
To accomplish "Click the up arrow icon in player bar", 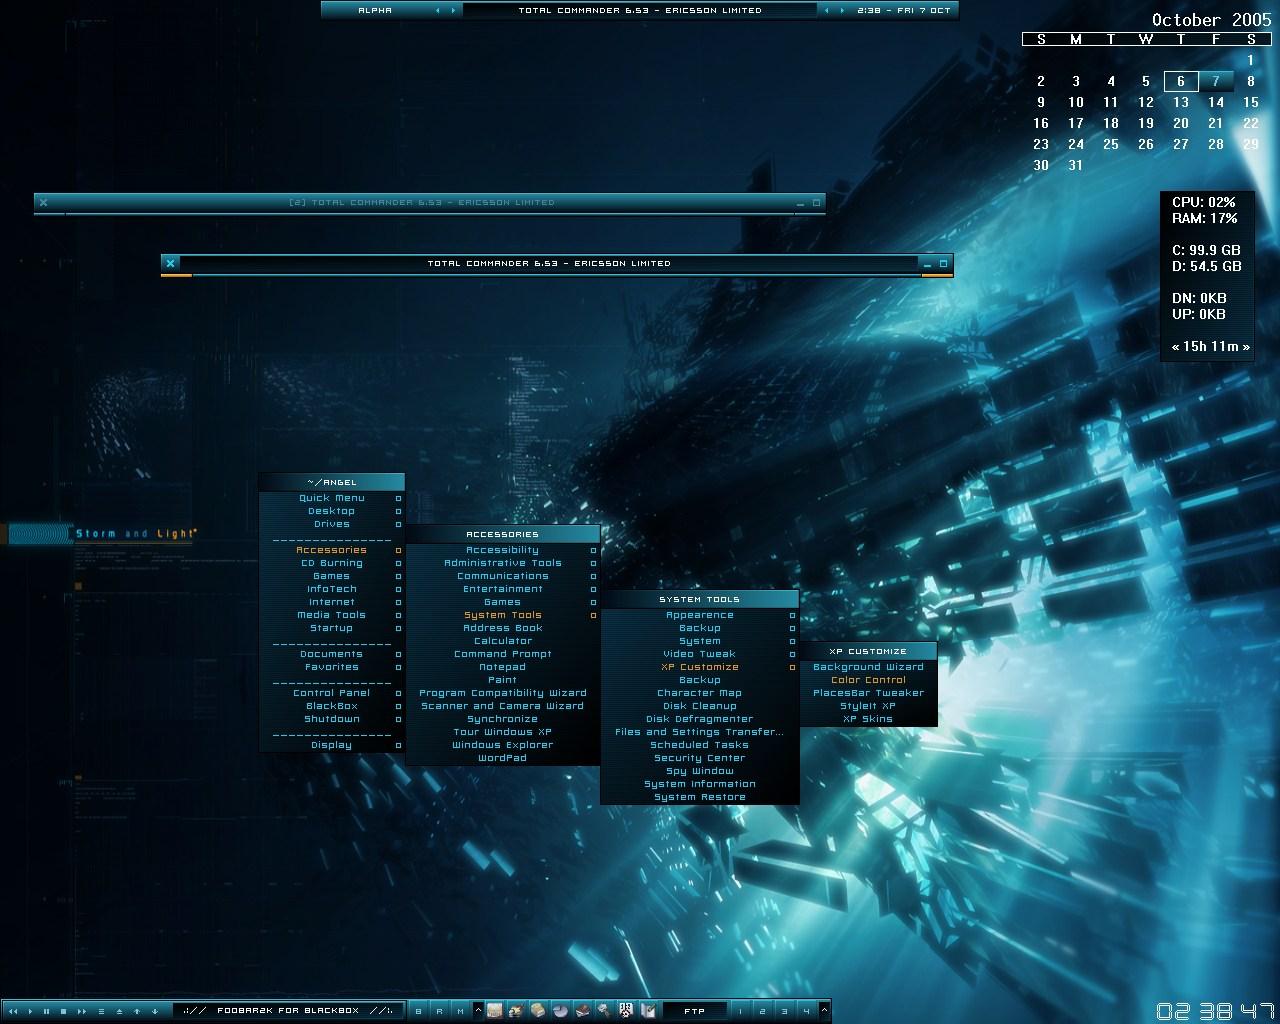I will pos(137,1011).
